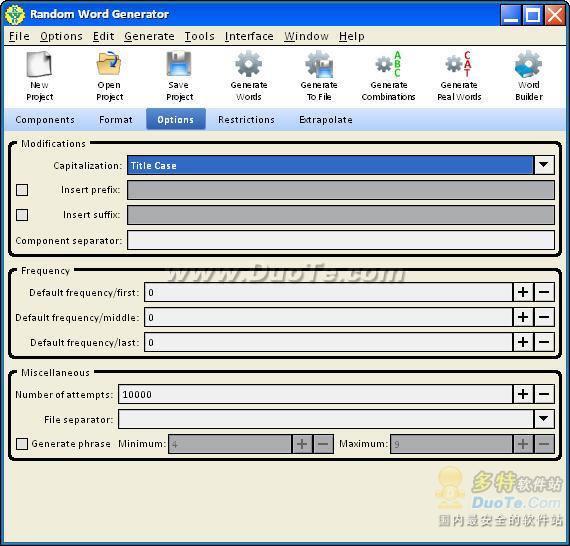Decrease Default frequency/first with minus button
The width and height of the screenshot is (570, 546).
544,292
